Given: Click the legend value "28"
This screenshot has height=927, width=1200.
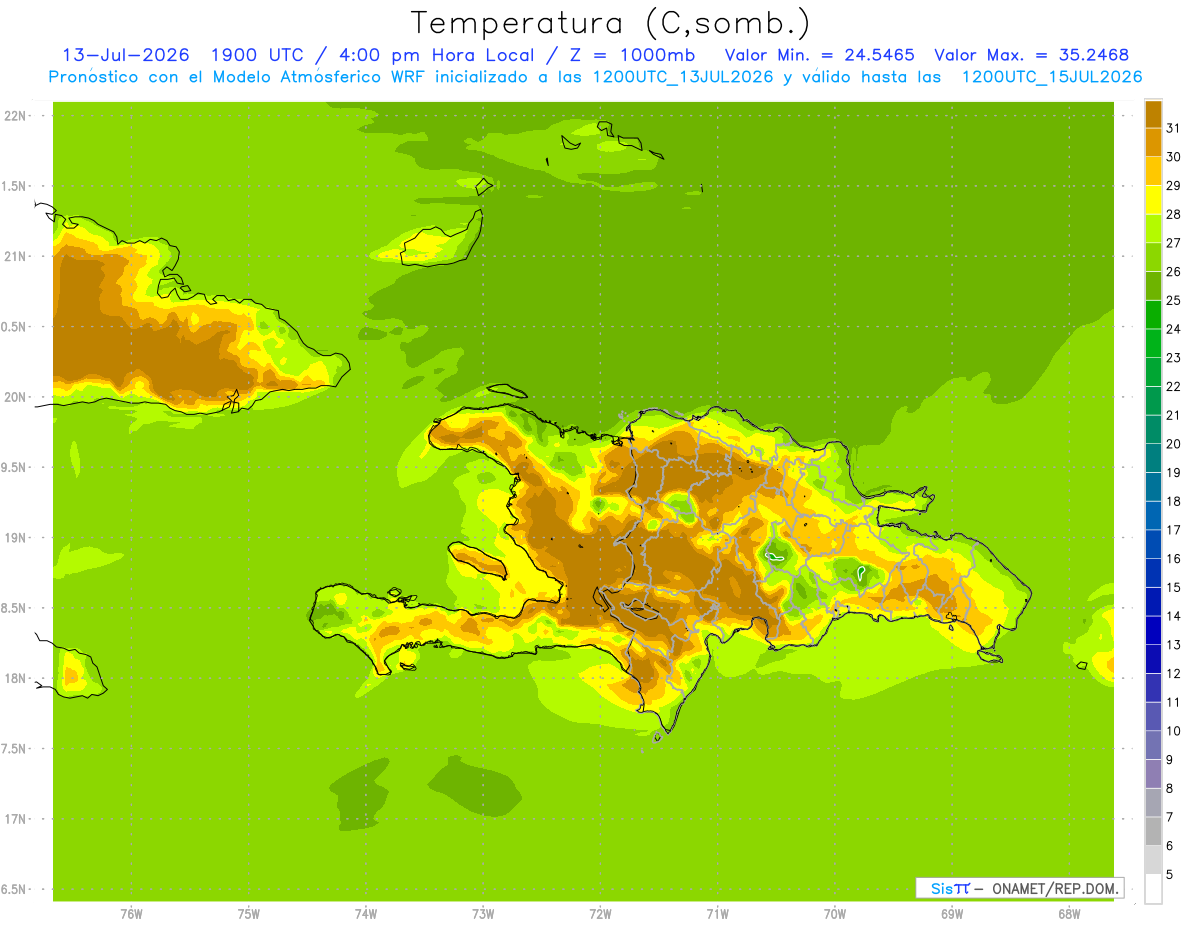Looking at the screenshot, I should coord(1174,214).
